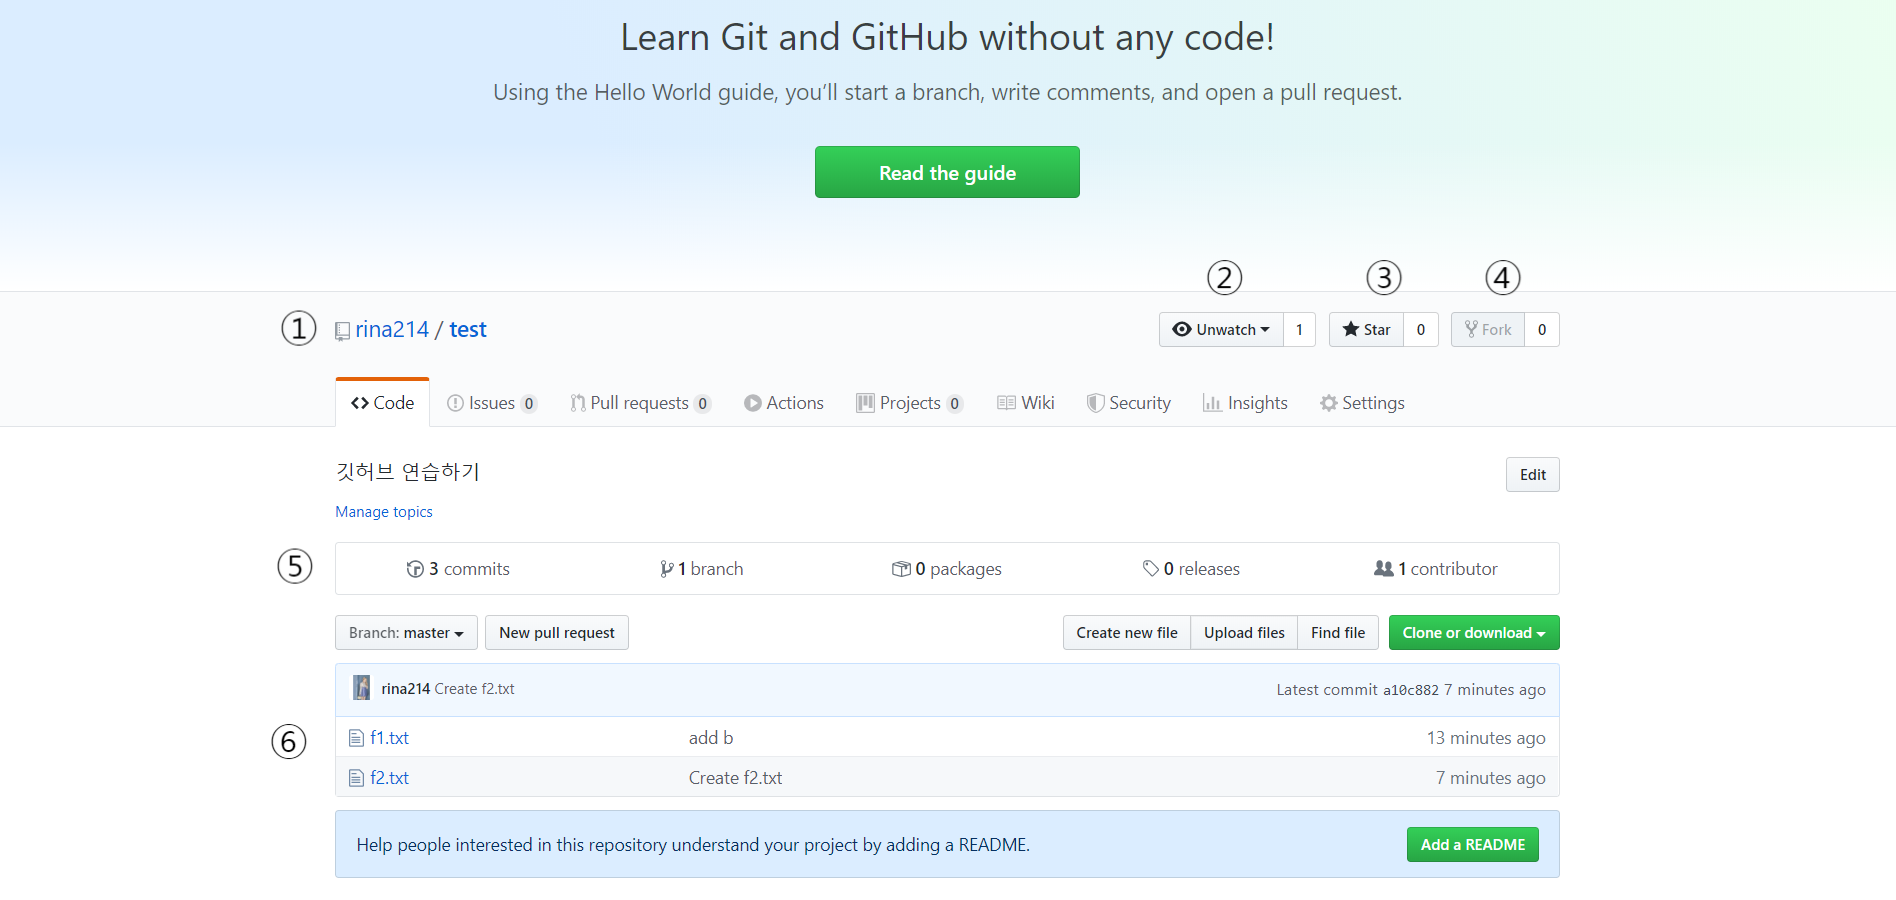Select the Code tab
Image resolution: width=1896 pixels, height=900 pixels.
tap(383, 403)
